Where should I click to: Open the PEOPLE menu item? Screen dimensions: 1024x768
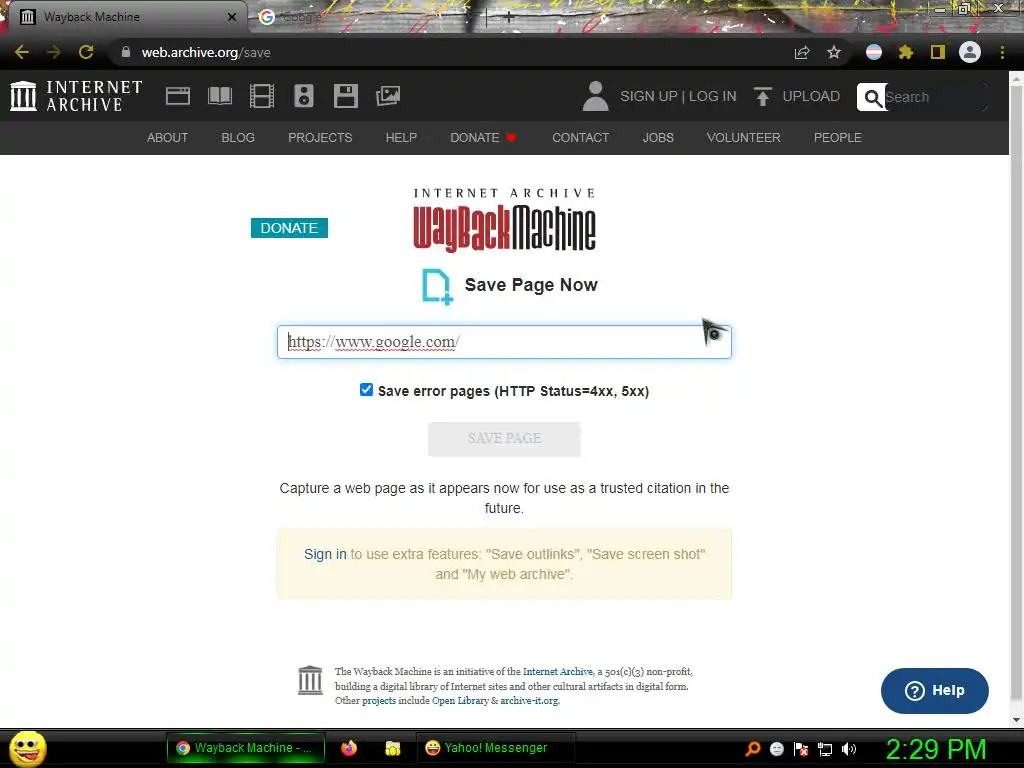click(x=837, y=138)
